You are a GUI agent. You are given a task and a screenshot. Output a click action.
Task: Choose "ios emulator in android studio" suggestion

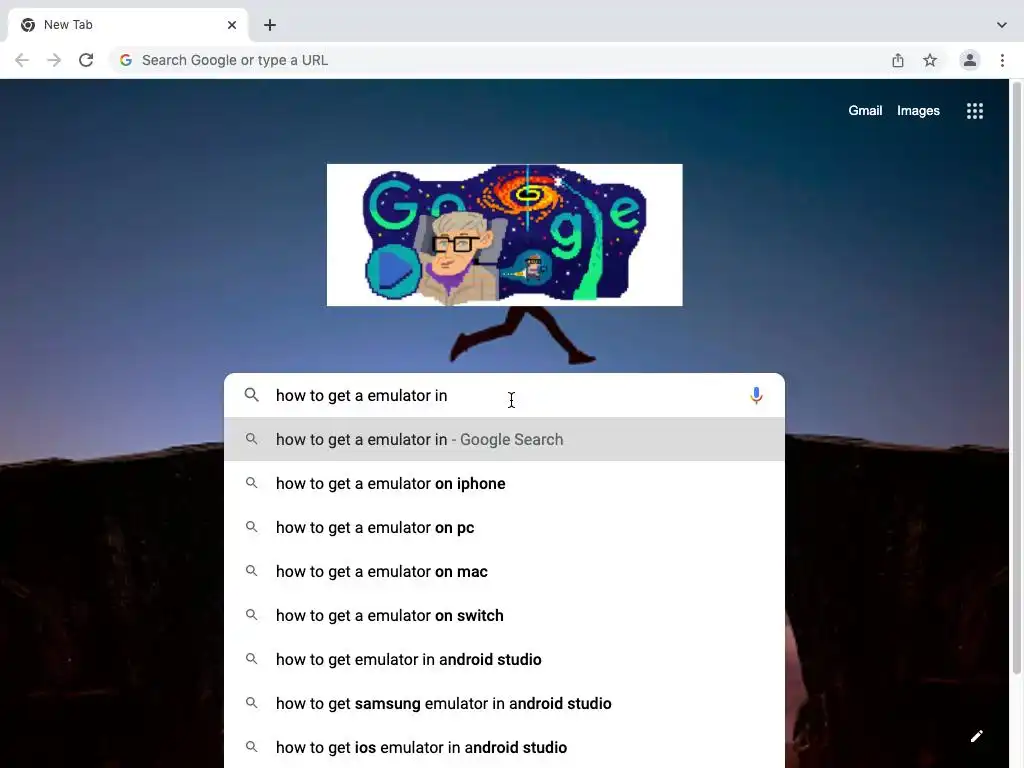click(504, 747)
